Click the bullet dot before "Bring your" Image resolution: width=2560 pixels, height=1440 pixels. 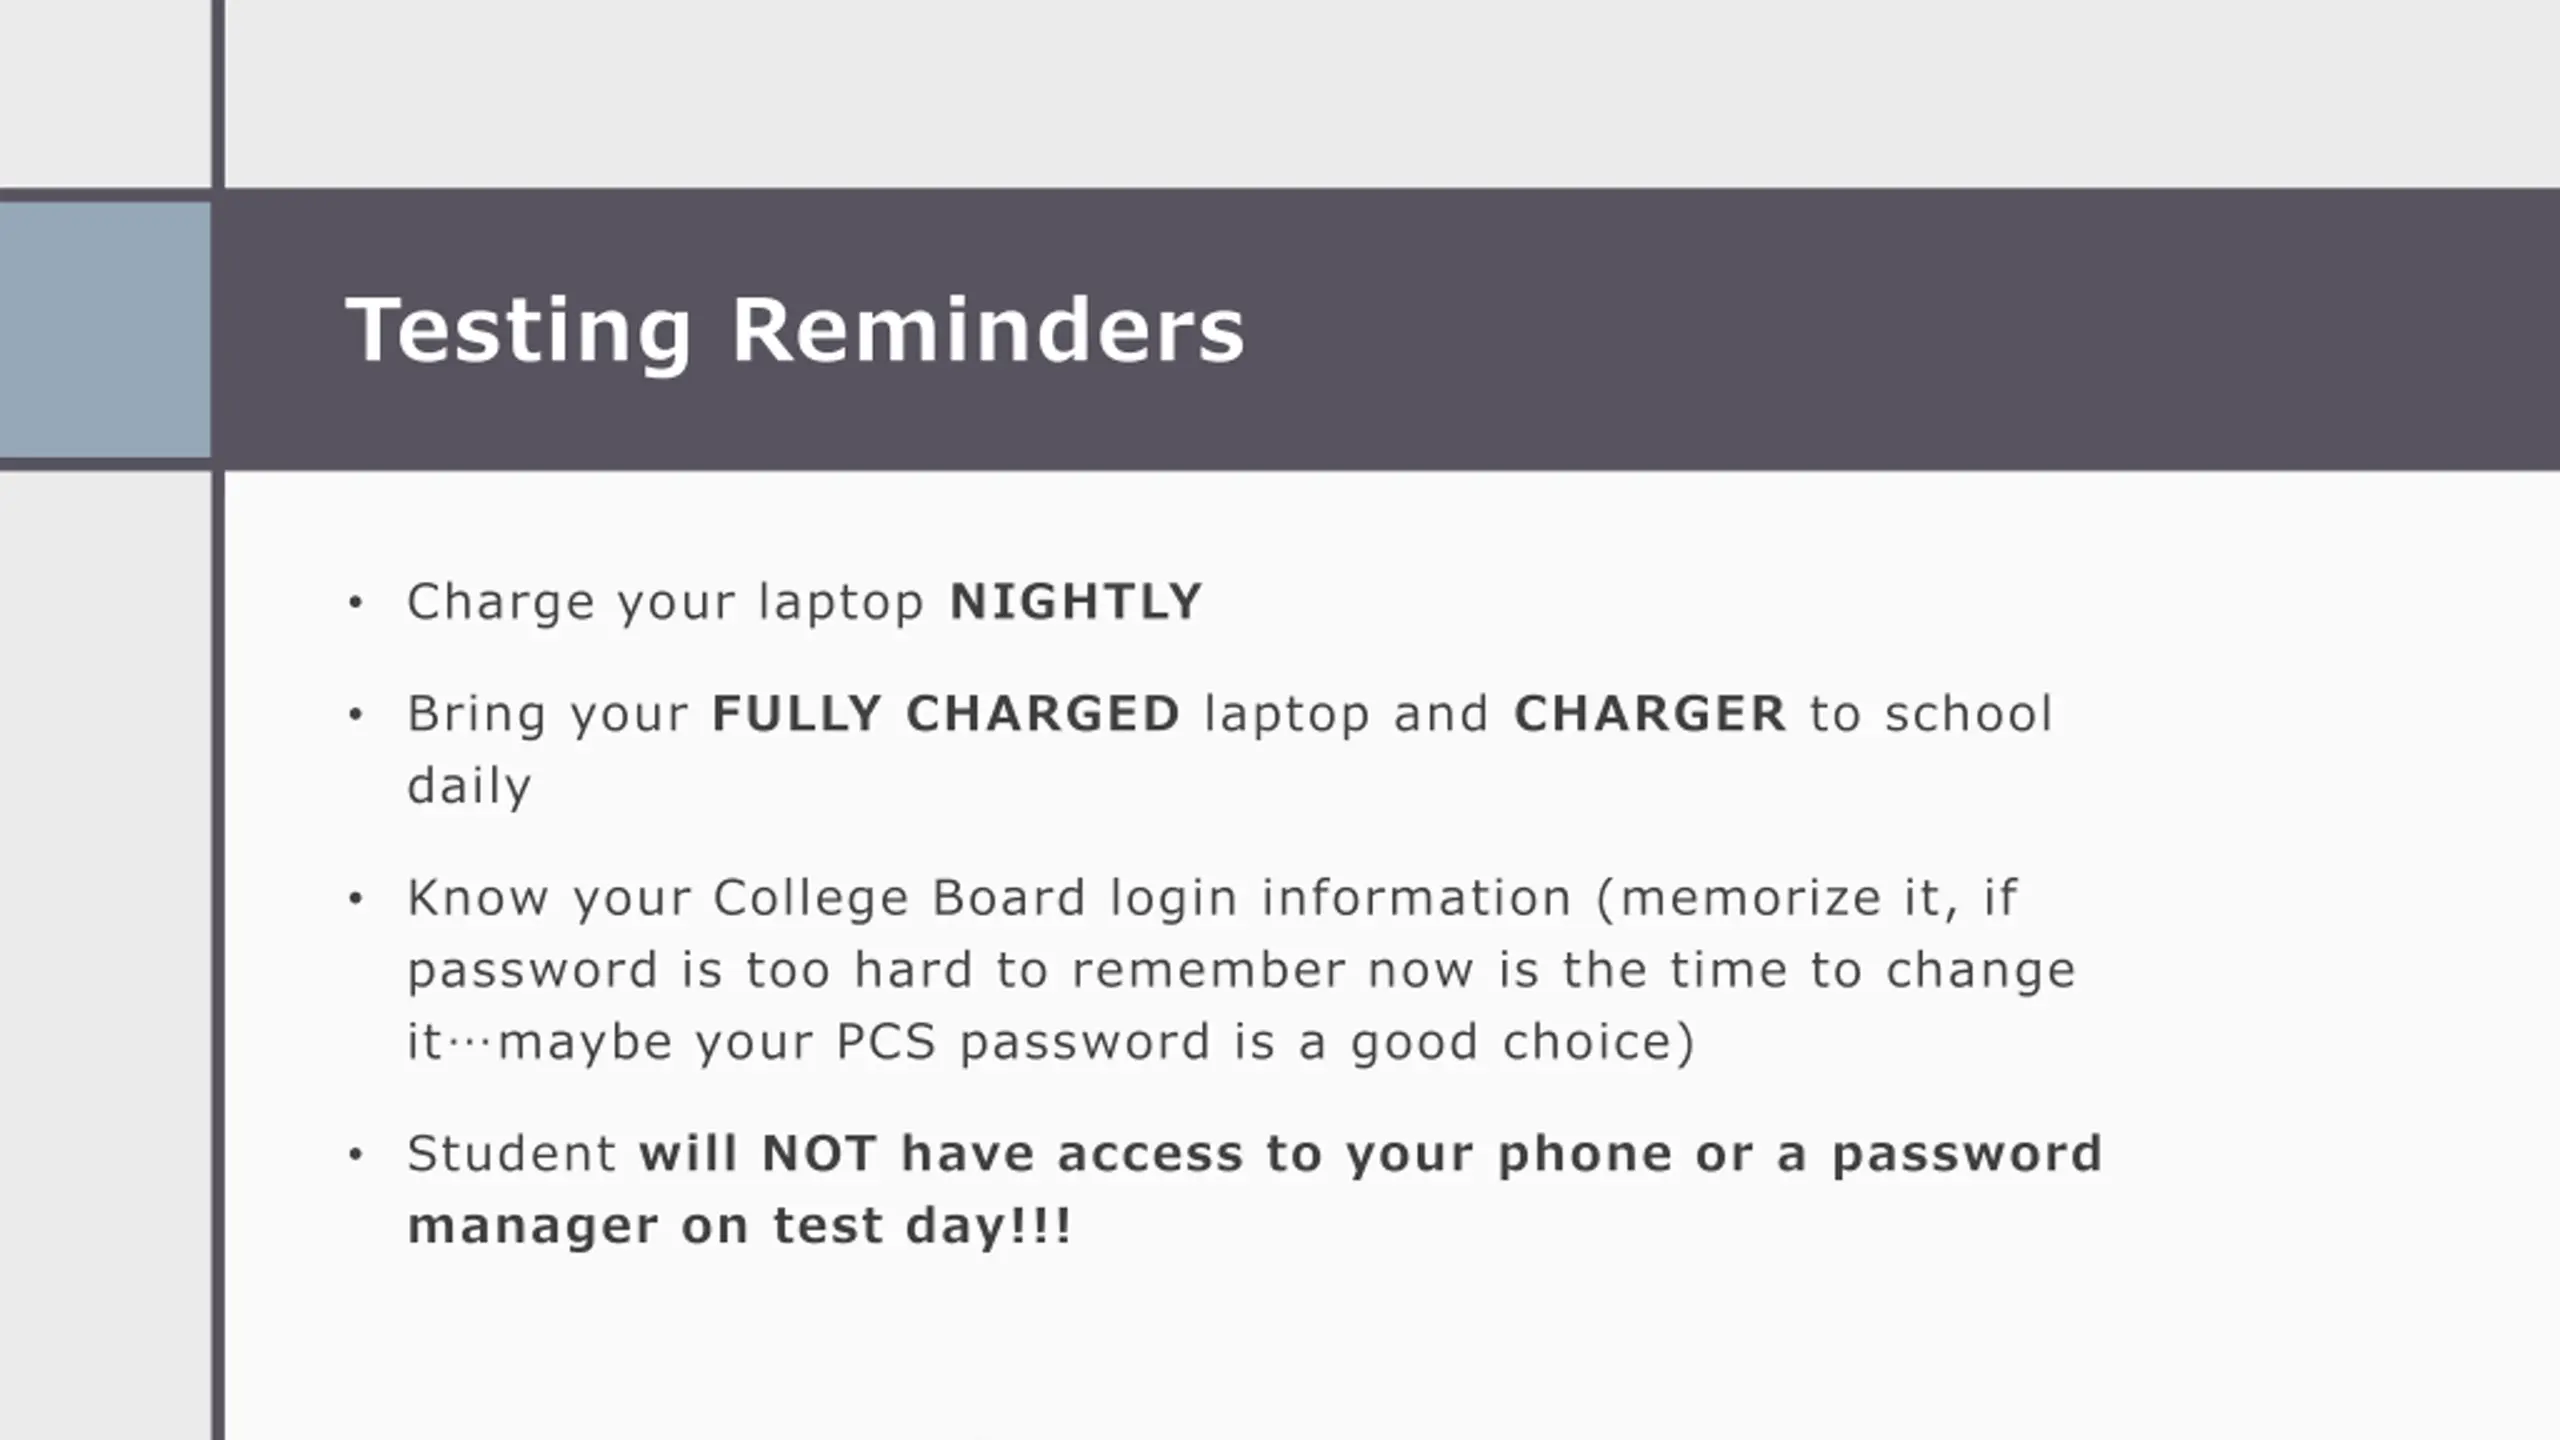355,715
